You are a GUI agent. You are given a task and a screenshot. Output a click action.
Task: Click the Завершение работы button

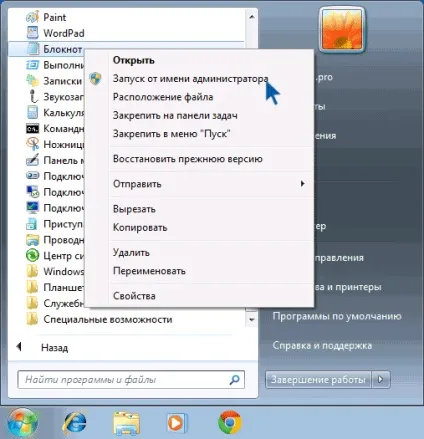[318, 380]
